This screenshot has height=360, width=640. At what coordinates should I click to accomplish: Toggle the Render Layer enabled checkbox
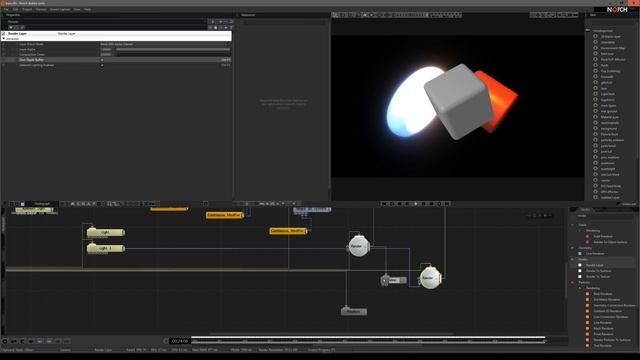(x=4, y=33)
